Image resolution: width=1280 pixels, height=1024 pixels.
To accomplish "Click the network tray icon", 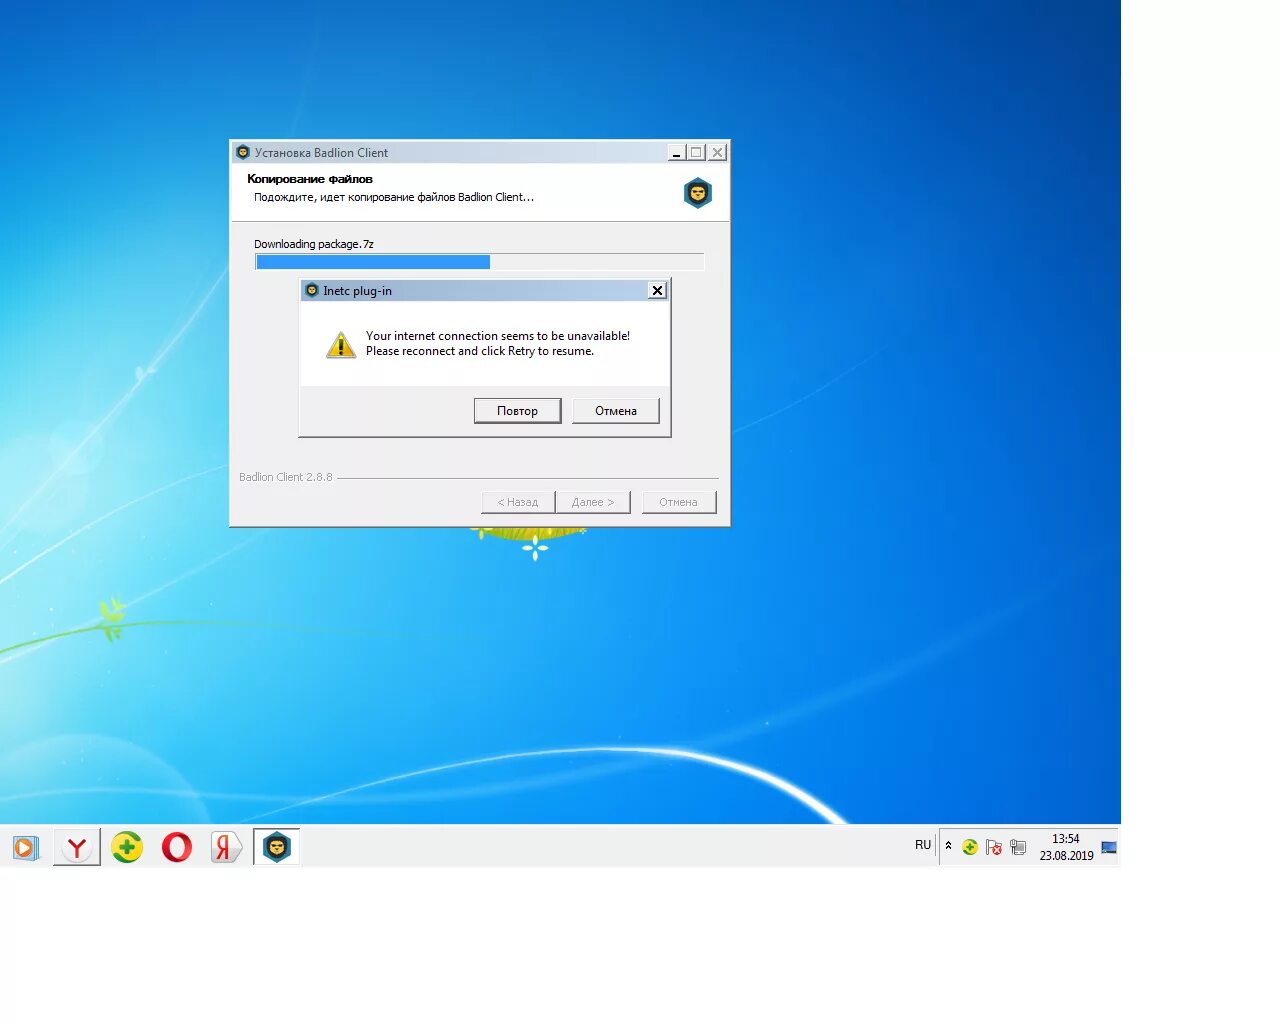I will click(1018, 847).
